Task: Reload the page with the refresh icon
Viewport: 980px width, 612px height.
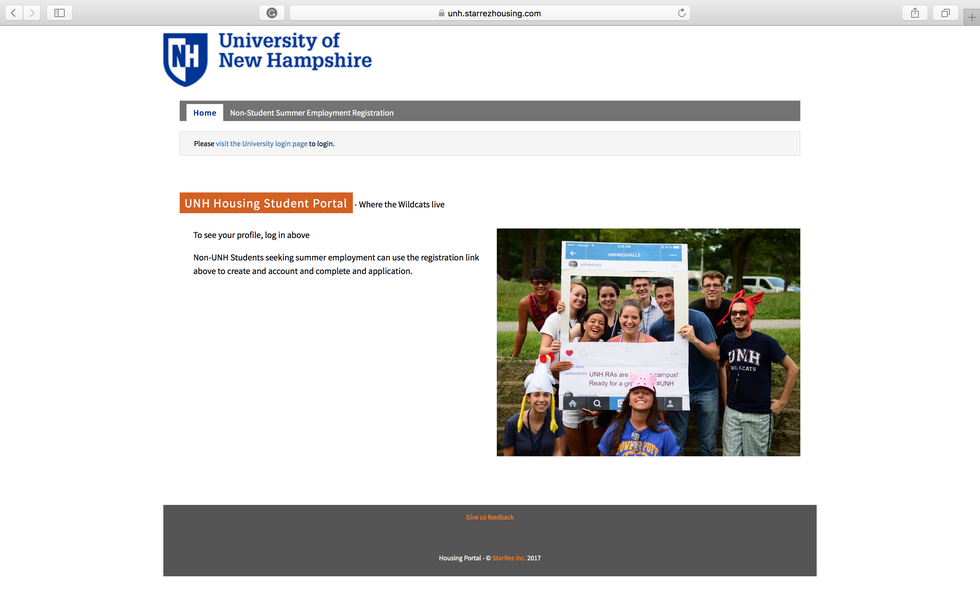Action: [682, 13]
